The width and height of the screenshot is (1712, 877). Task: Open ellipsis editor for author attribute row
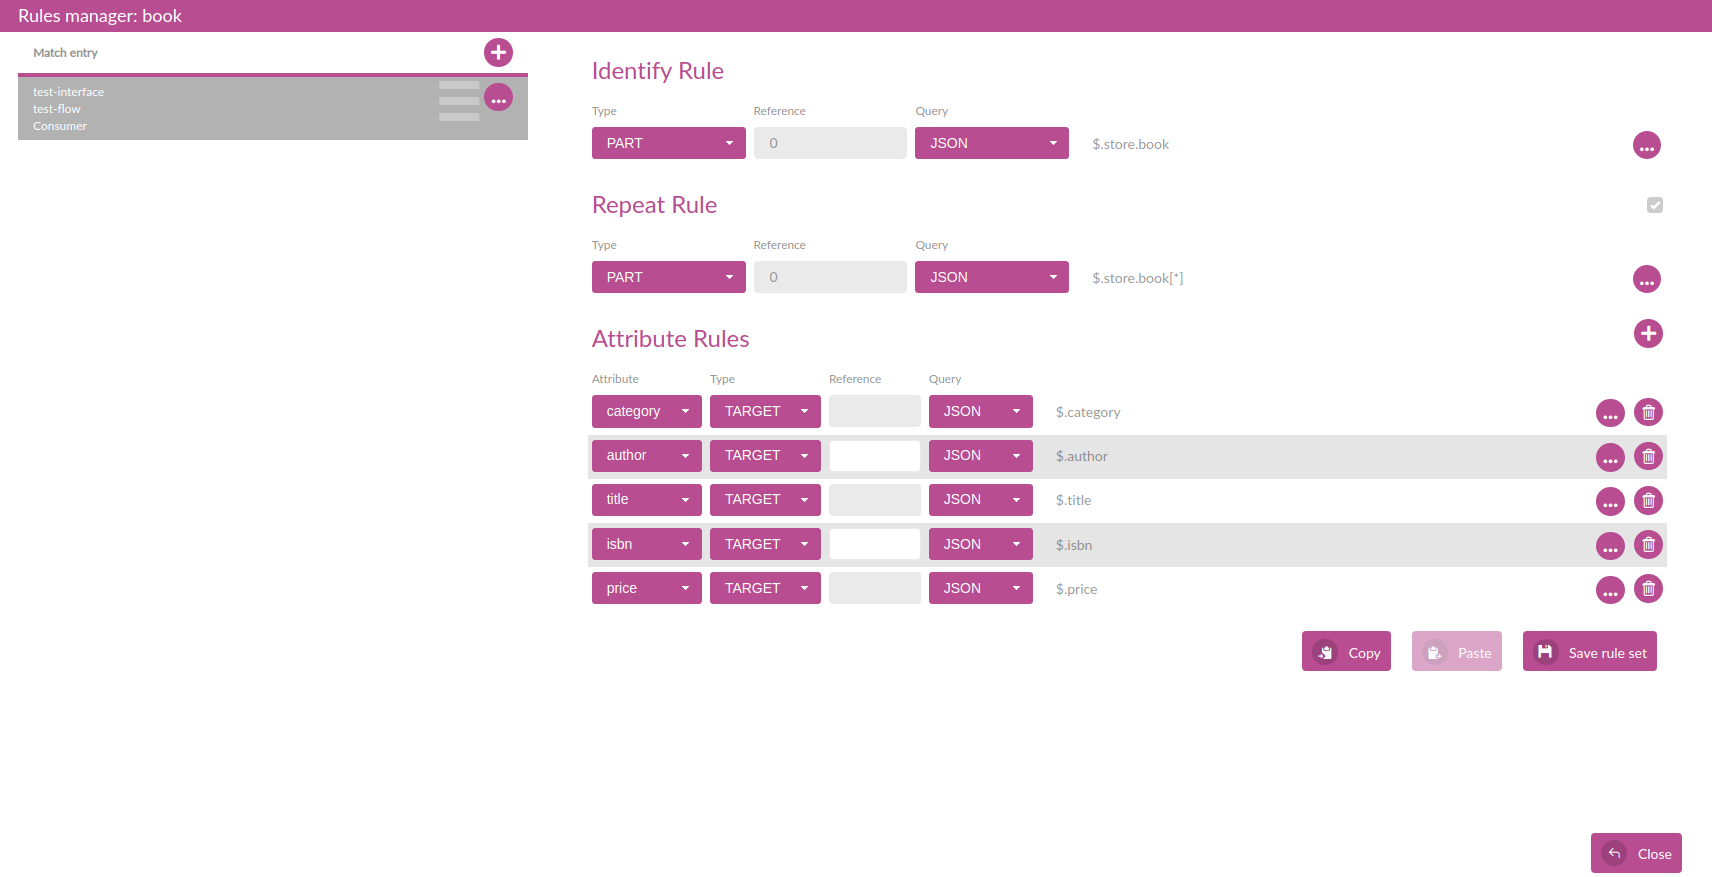click(1610, 457)
